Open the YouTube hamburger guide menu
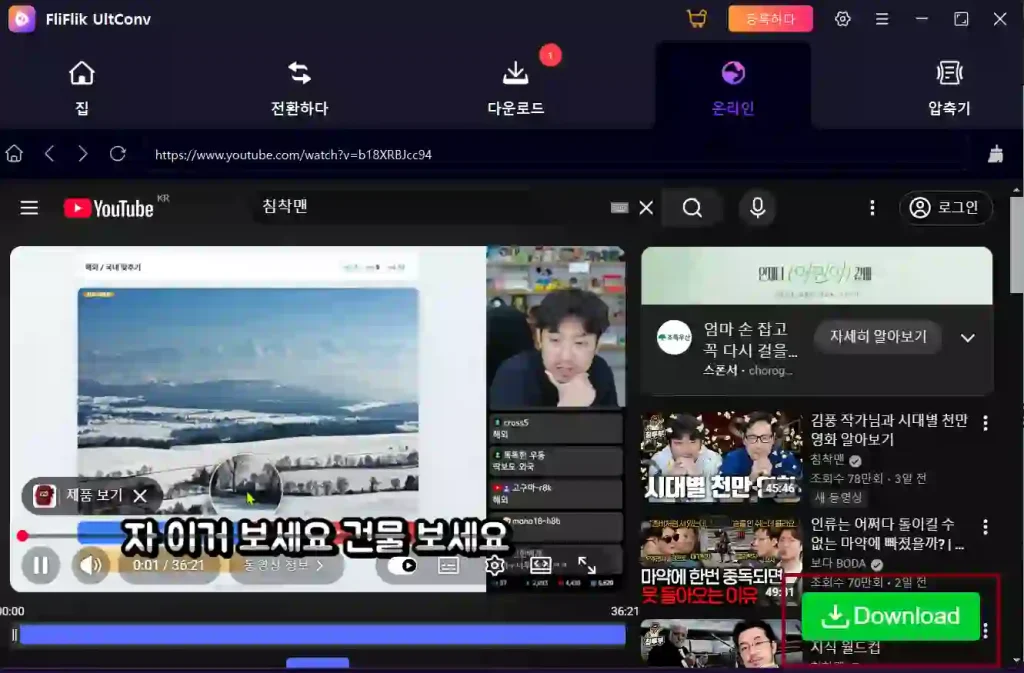 29,208
